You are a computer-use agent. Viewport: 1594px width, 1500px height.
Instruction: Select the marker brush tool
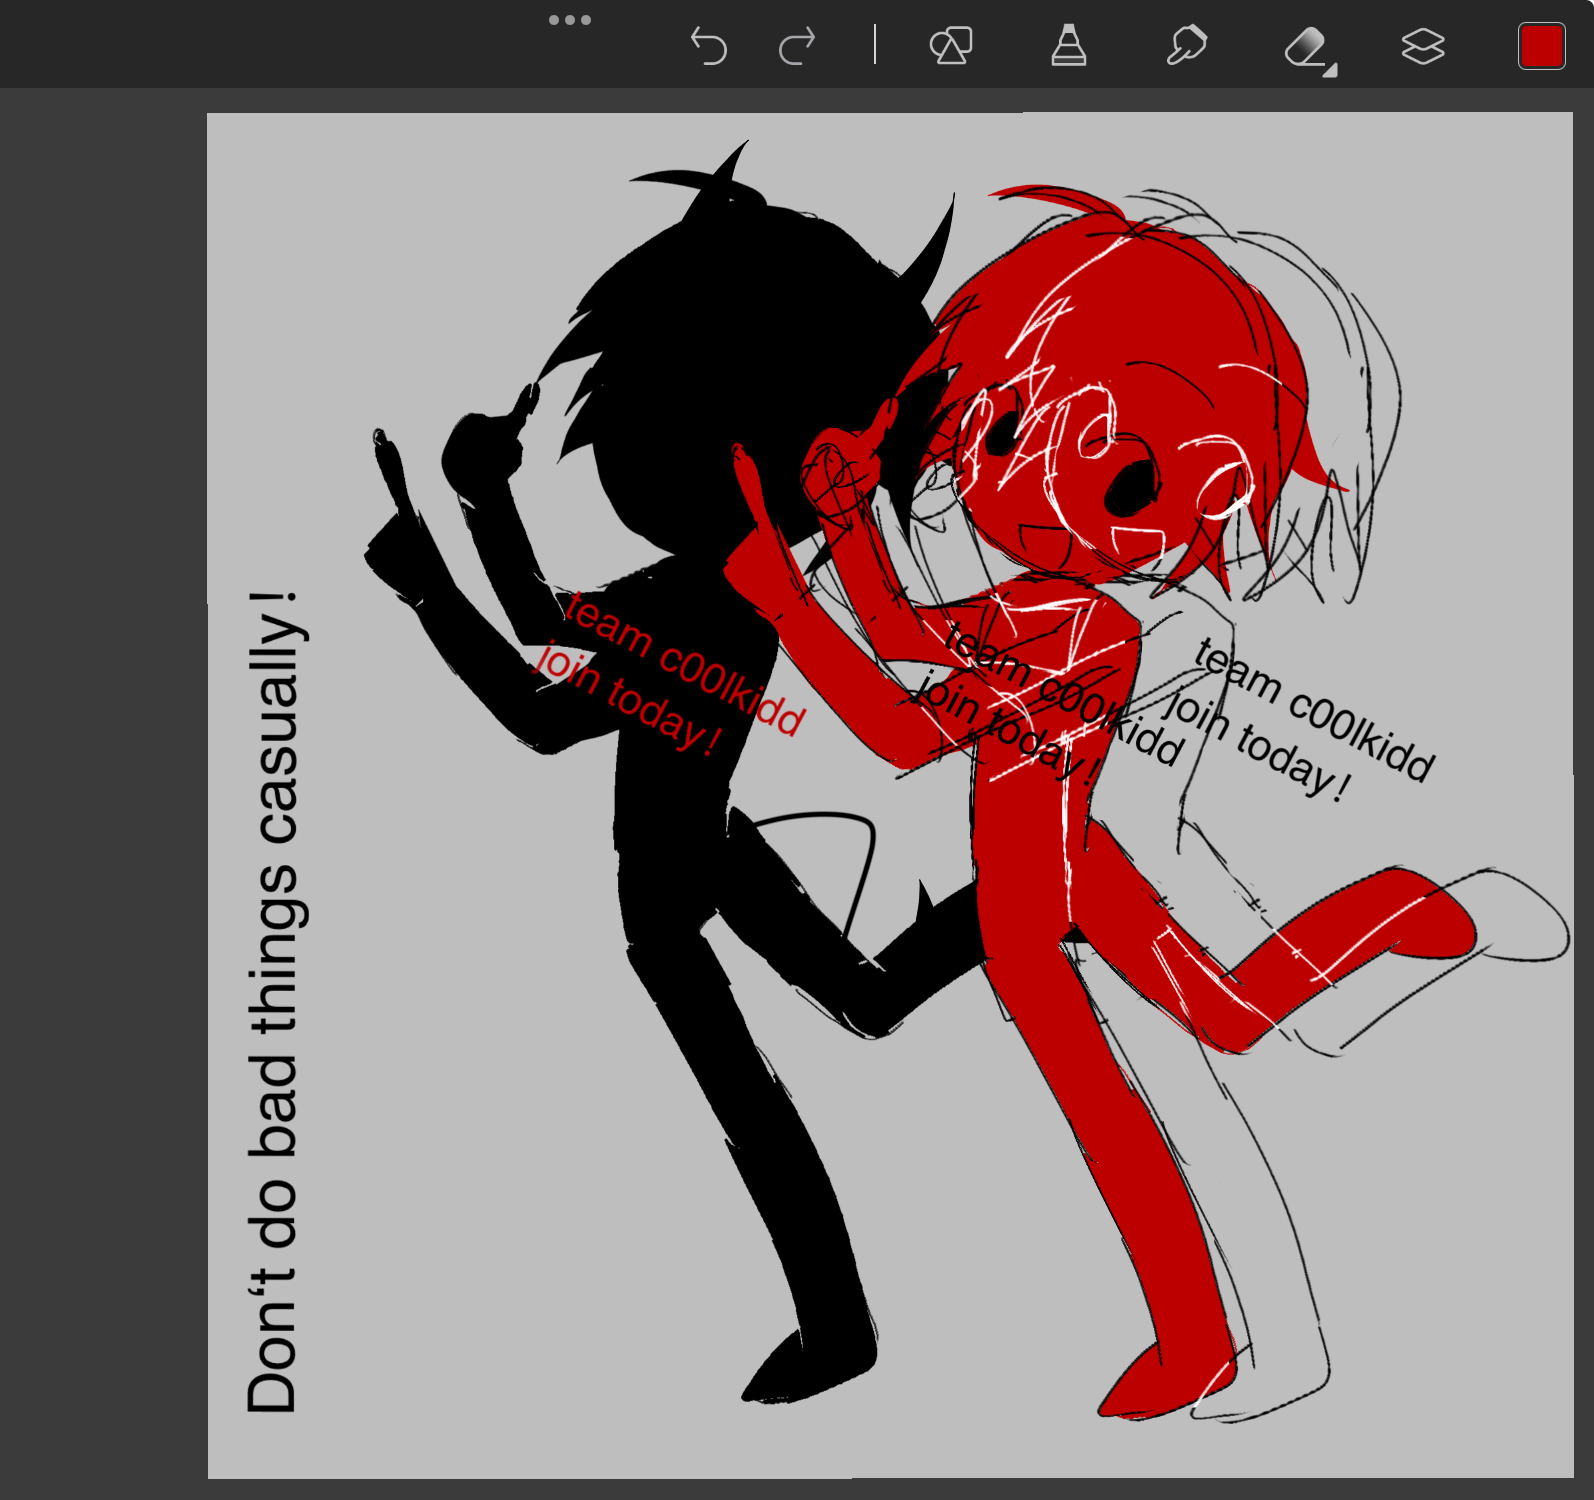[1068, 46]
